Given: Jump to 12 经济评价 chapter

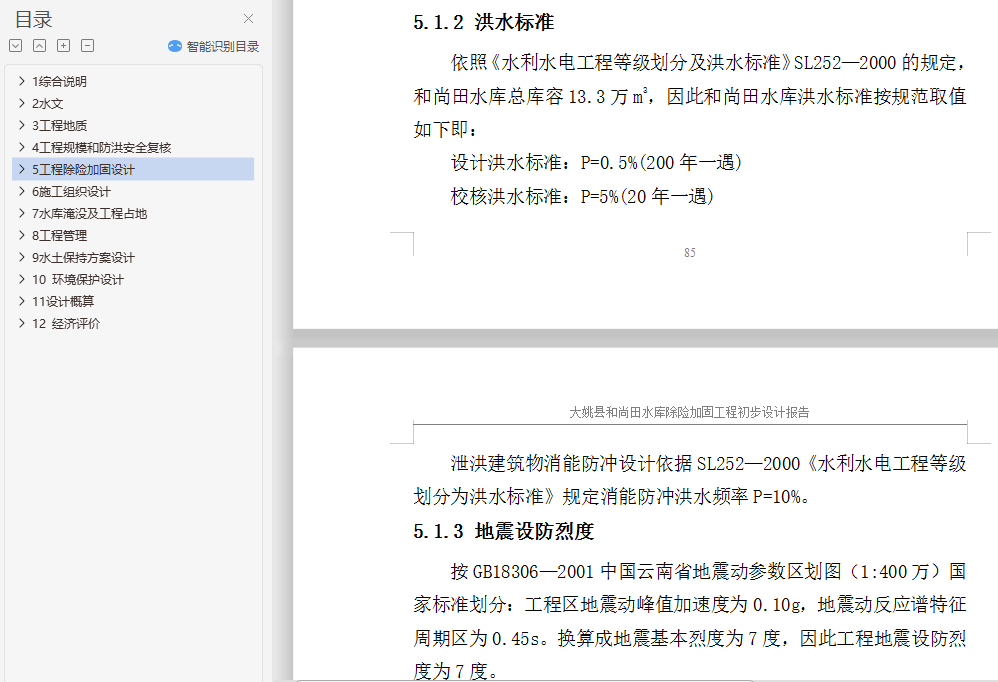Looking at the screenshot, I should pos(66,323).
